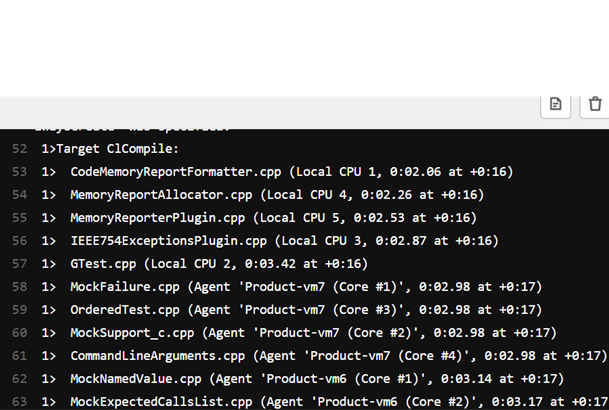
Task: Click the CodeMemoryReportFormatter.cpp log entry
Action: coord(290,172)
